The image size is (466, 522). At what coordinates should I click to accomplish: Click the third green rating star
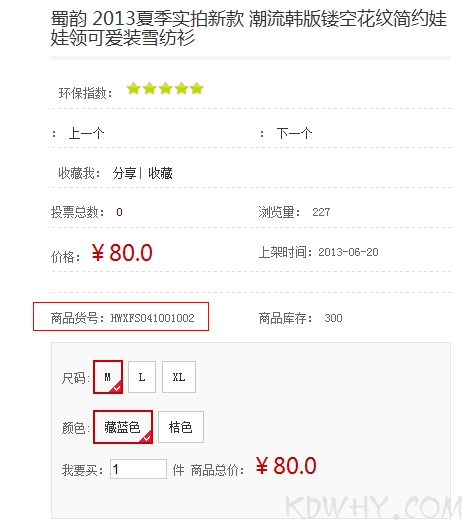(x=165, y=88)
